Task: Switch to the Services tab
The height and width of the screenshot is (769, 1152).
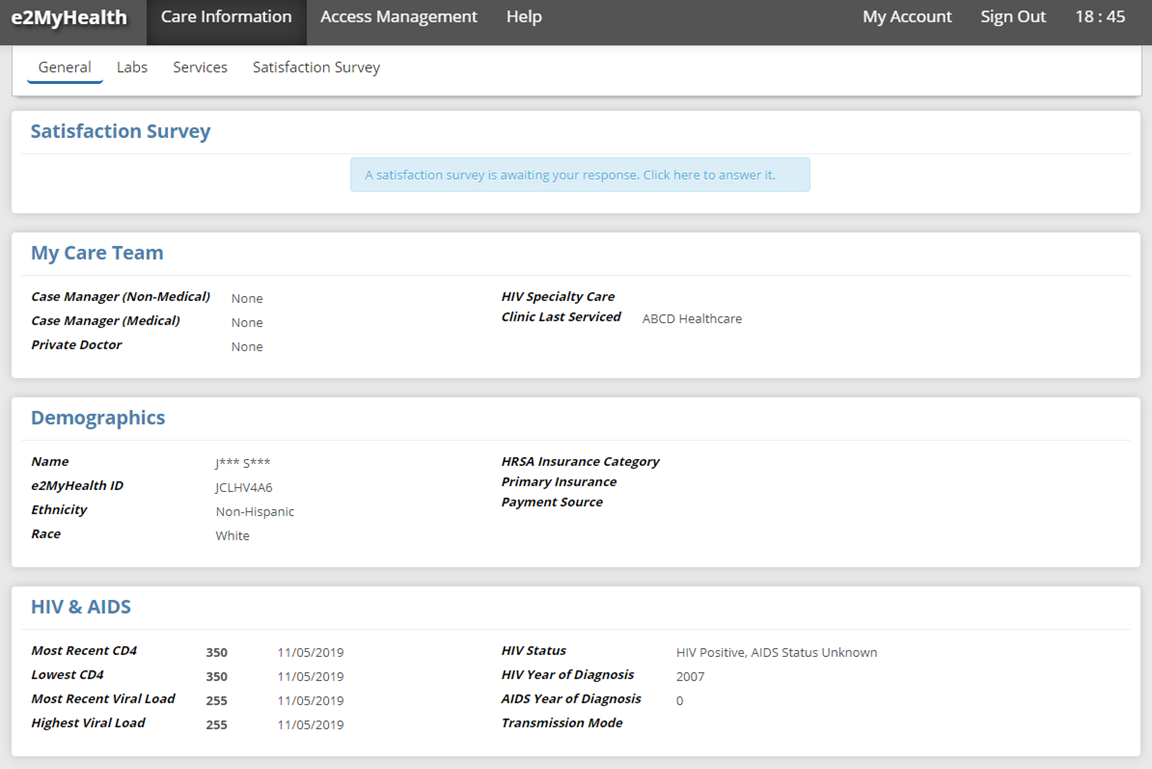Action: (x=200, y=67)
